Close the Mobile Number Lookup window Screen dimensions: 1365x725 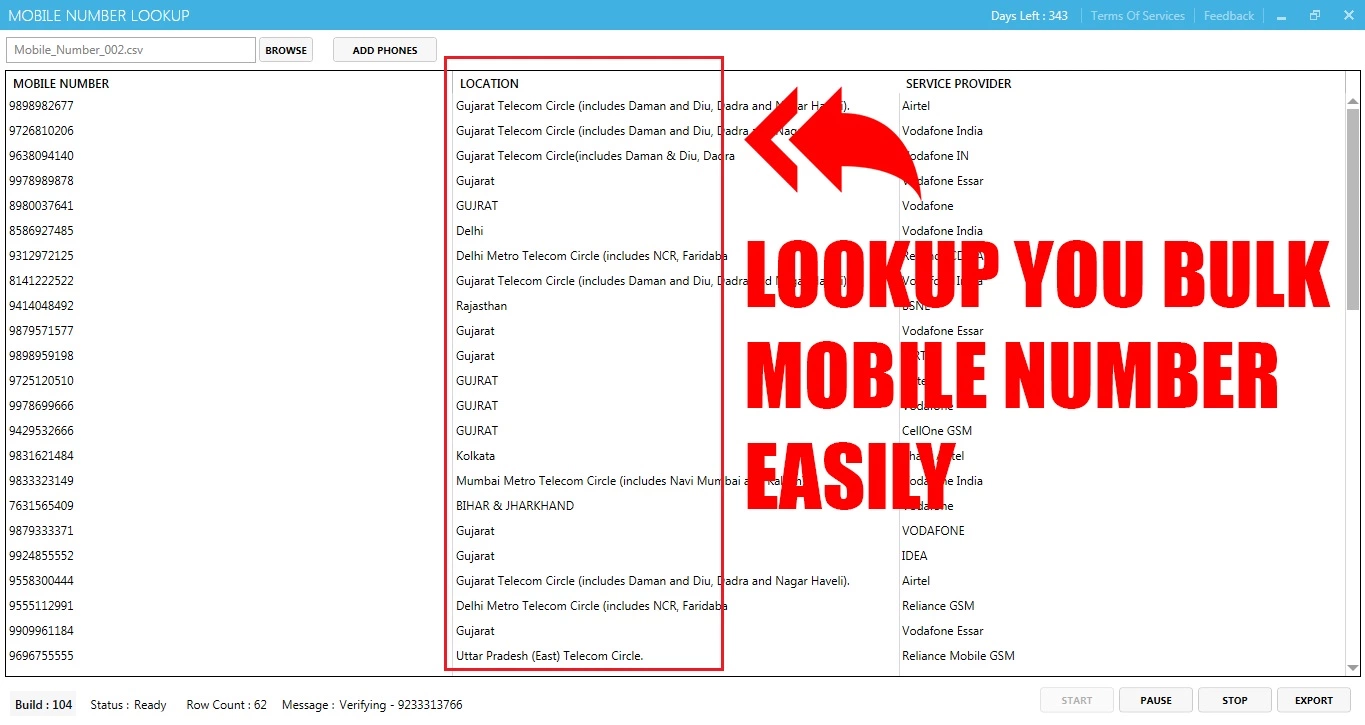coord(1347,16)
